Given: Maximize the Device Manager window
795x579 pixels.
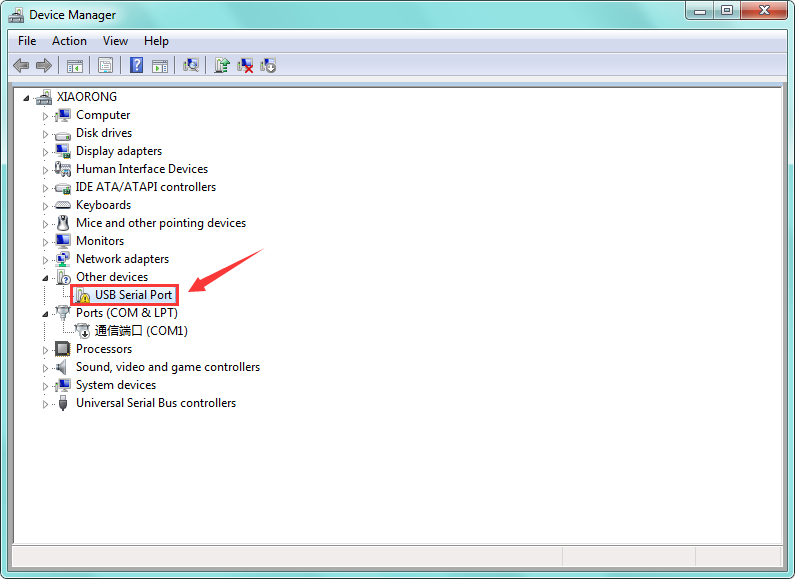Looking at the screenshot, I should click(x=727, y=11).
